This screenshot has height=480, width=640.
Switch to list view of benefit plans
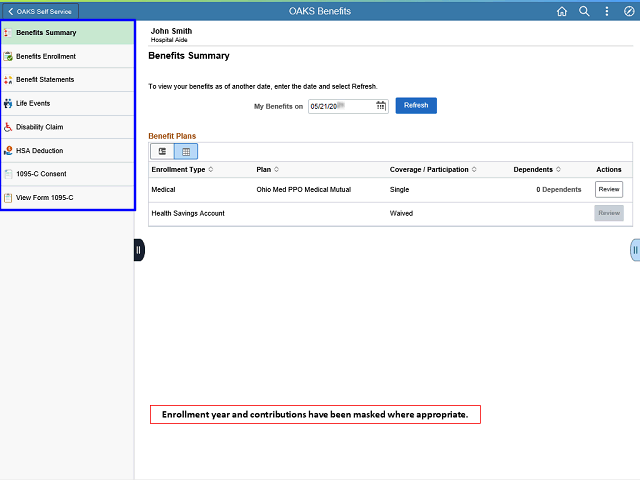(162, 151)
